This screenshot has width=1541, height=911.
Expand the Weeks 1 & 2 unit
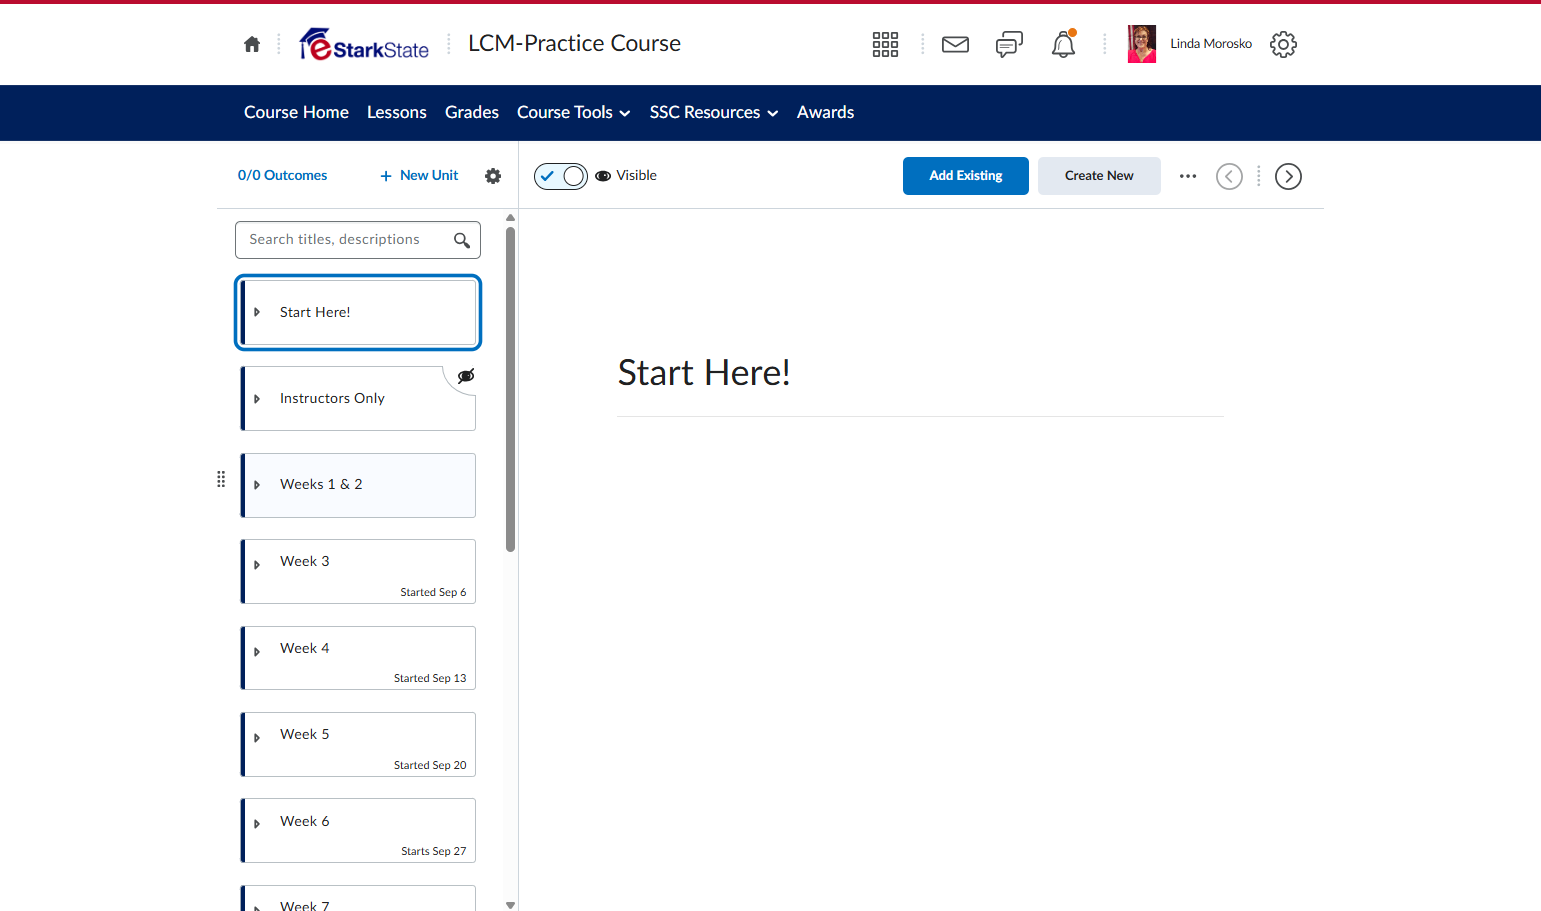point(257,485)
